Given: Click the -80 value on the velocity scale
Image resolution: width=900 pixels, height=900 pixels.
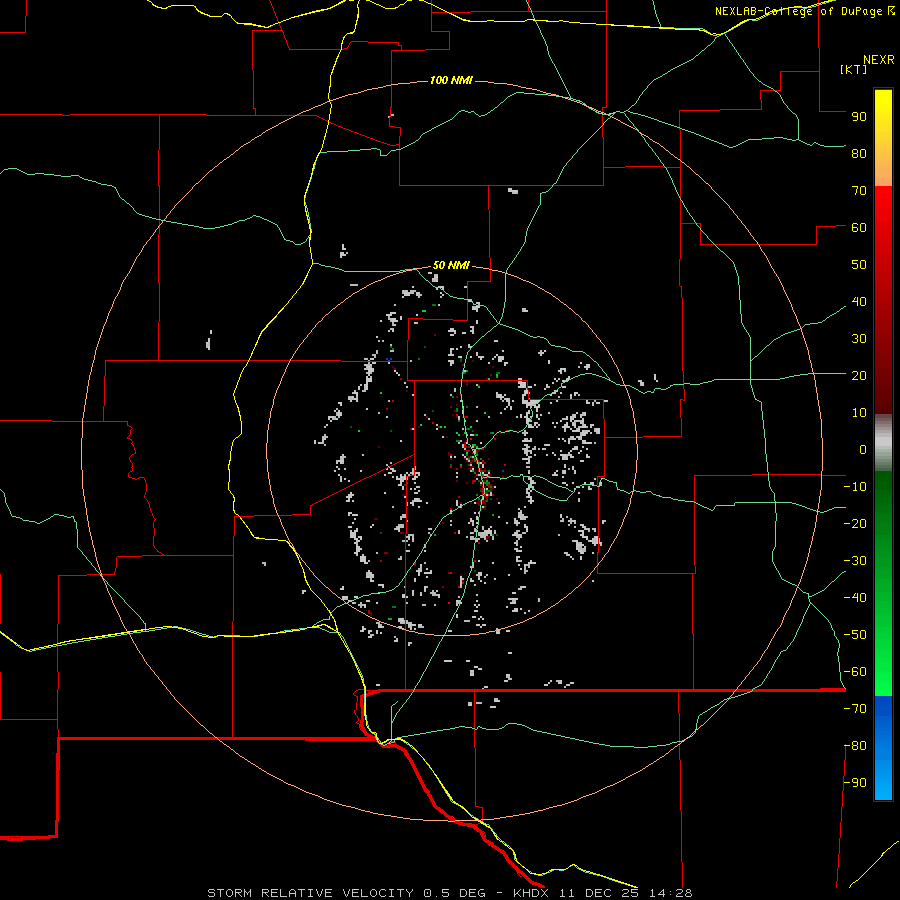Looking at the screenshot, I should pos(855,746).
